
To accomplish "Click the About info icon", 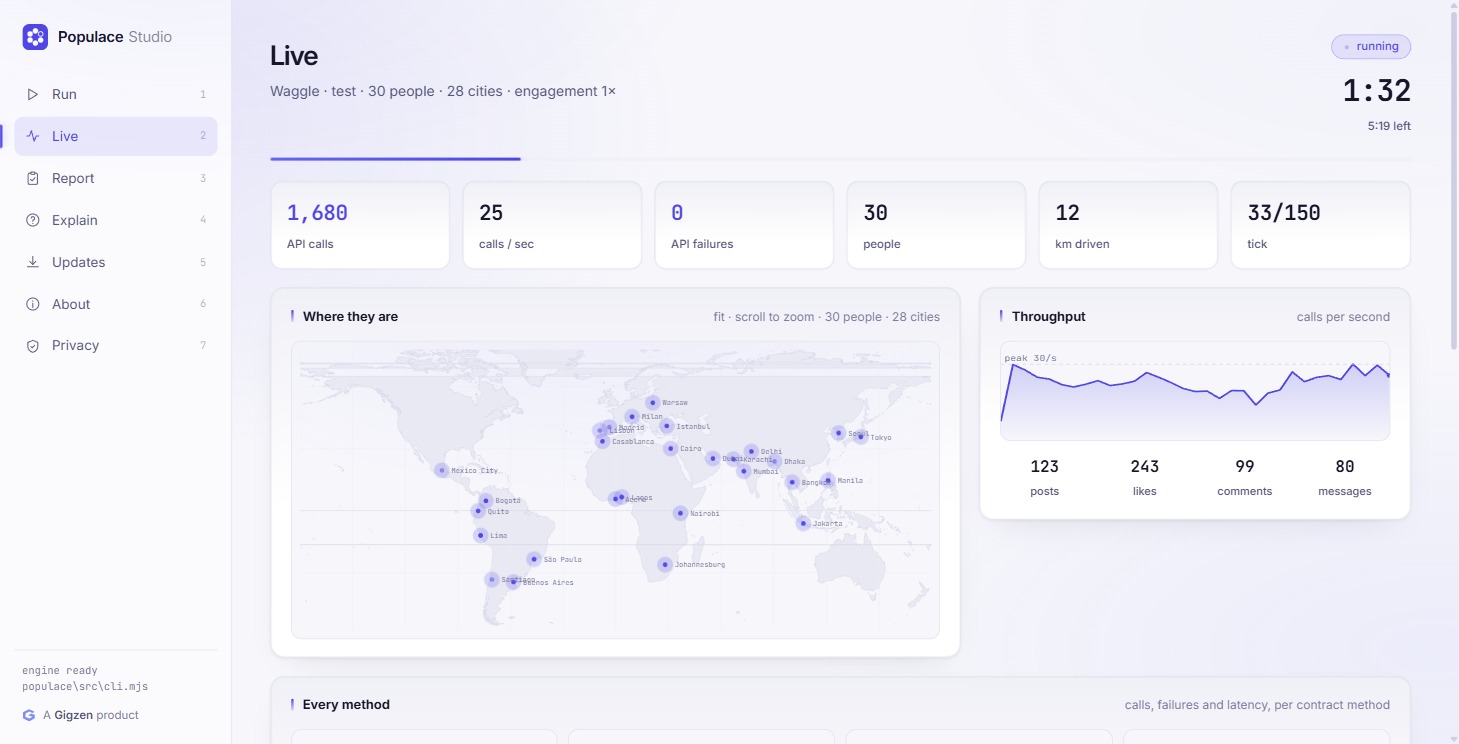I will click(x=33, y=304).
